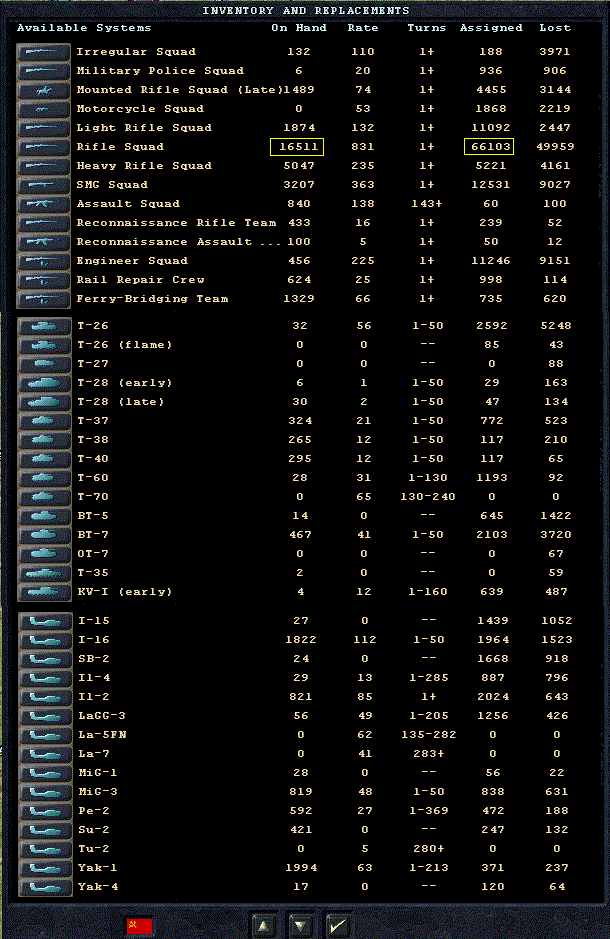Click the MiG-1 row label
This screenshot has width=610, height=939.
tap(98, 773)
